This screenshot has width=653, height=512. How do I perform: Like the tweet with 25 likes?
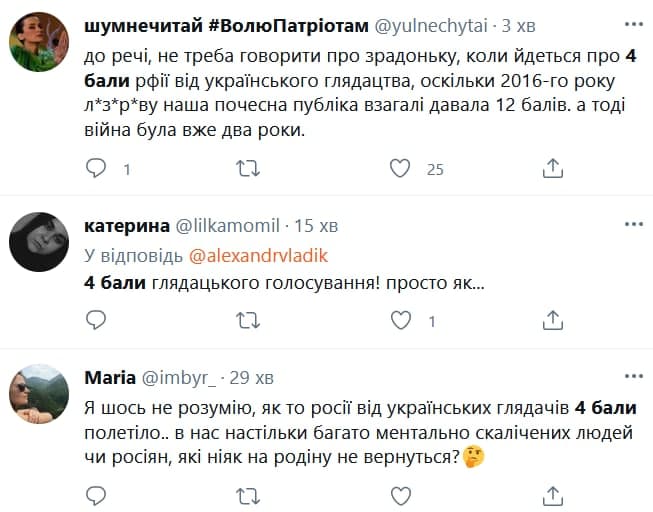tap(400, 169)
